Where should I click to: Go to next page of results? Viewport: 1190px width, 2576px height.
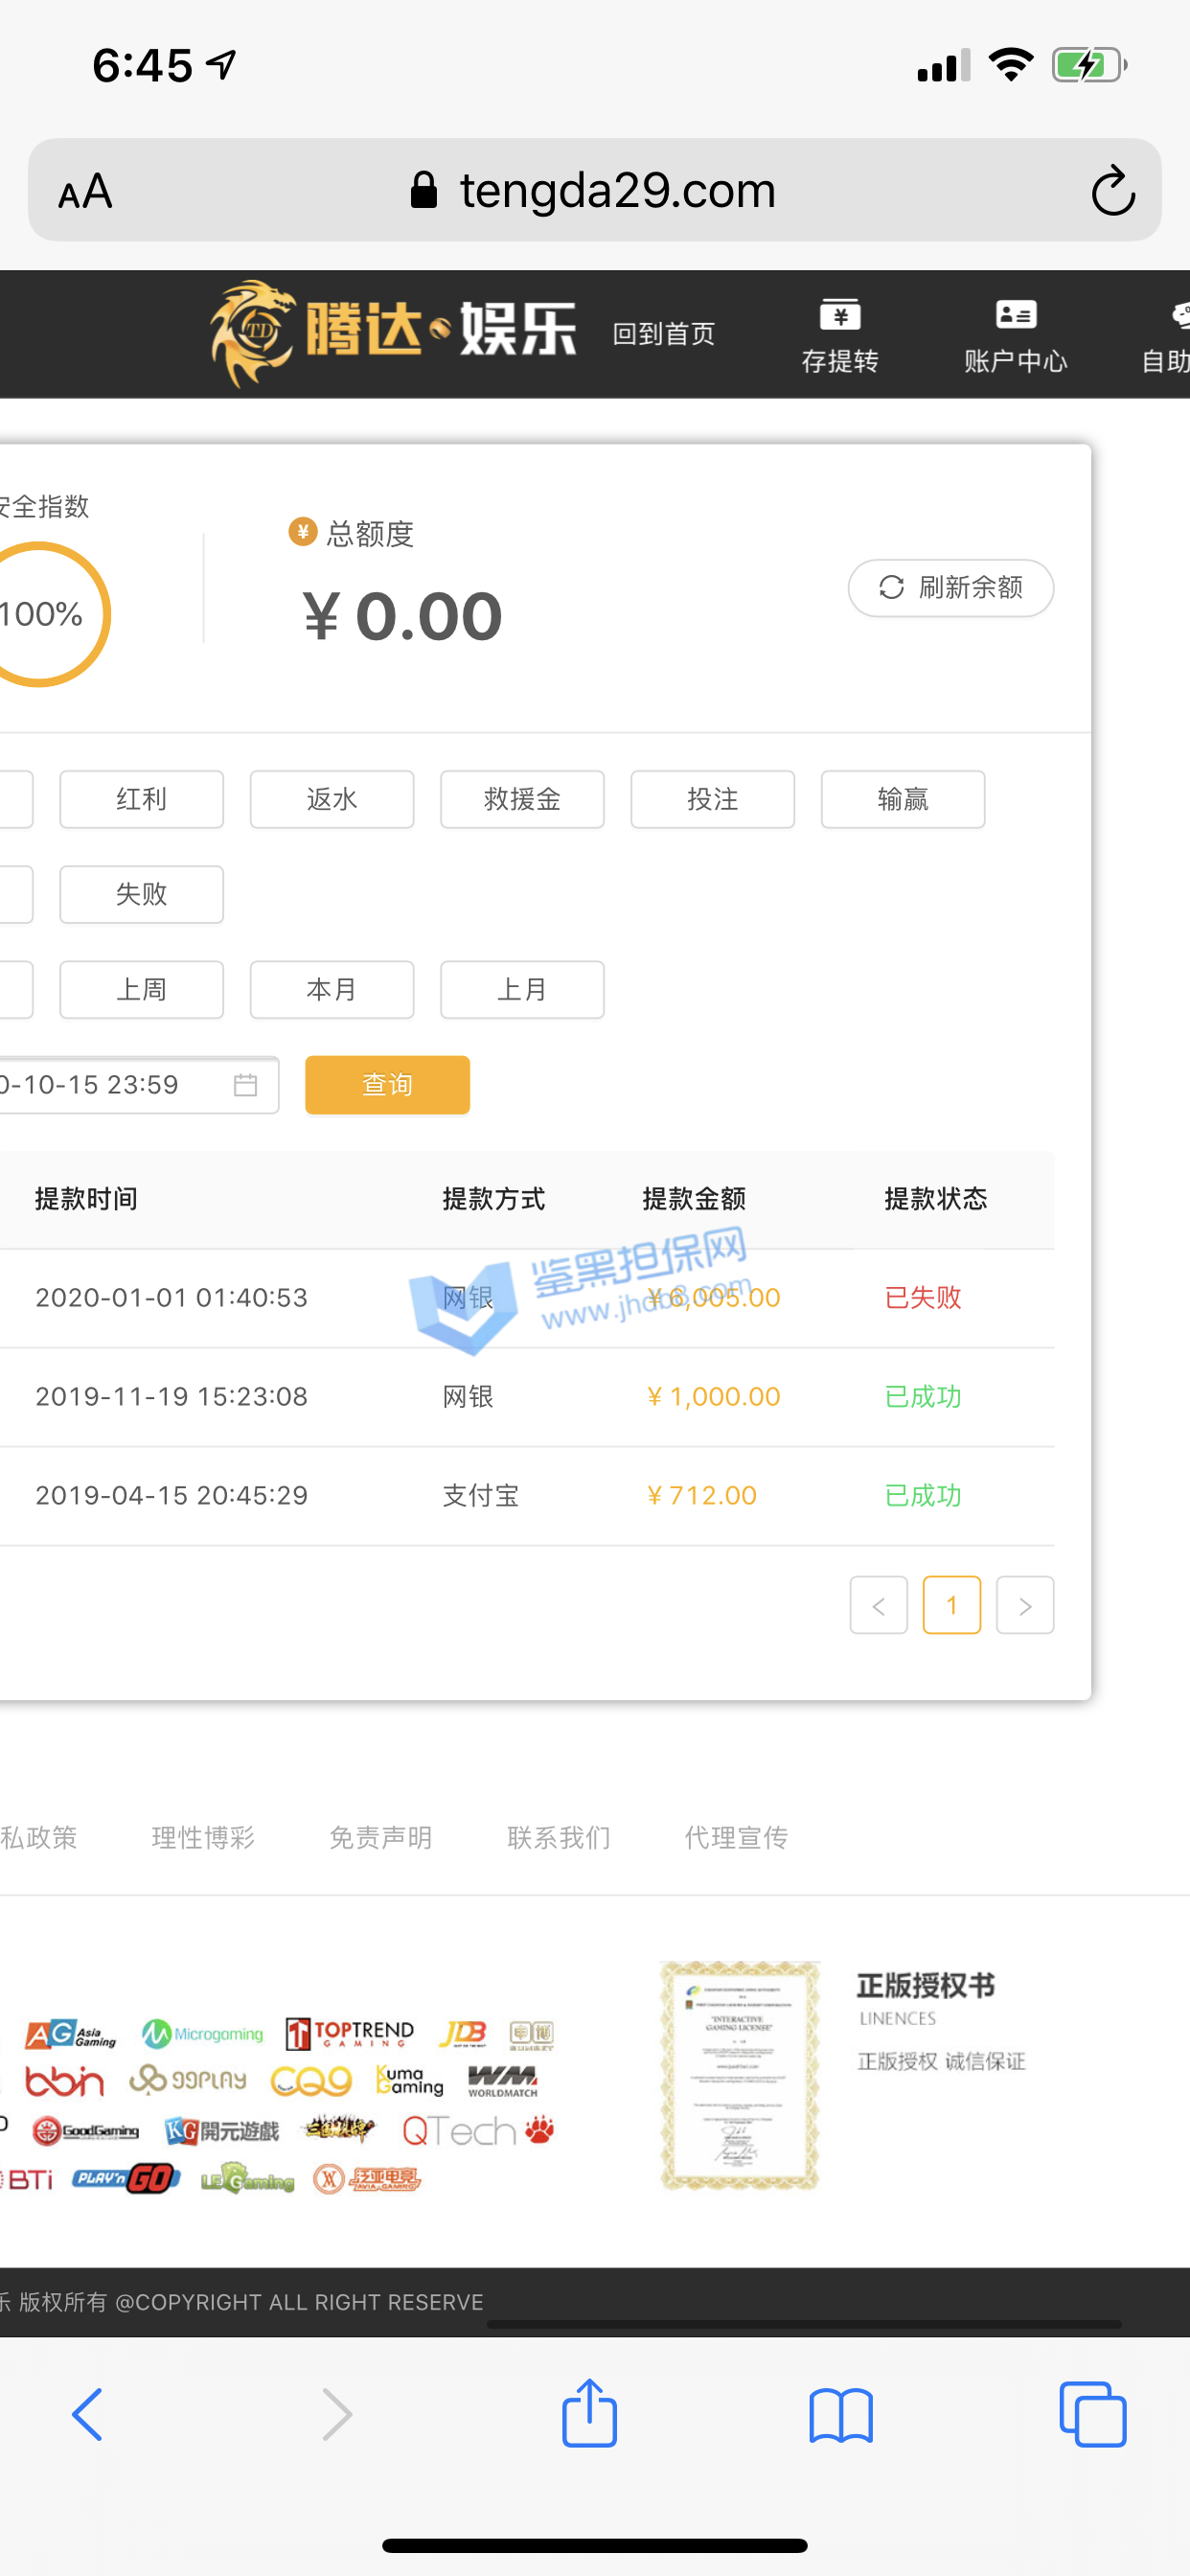pyautogui.click(x=1024, y=1605)
